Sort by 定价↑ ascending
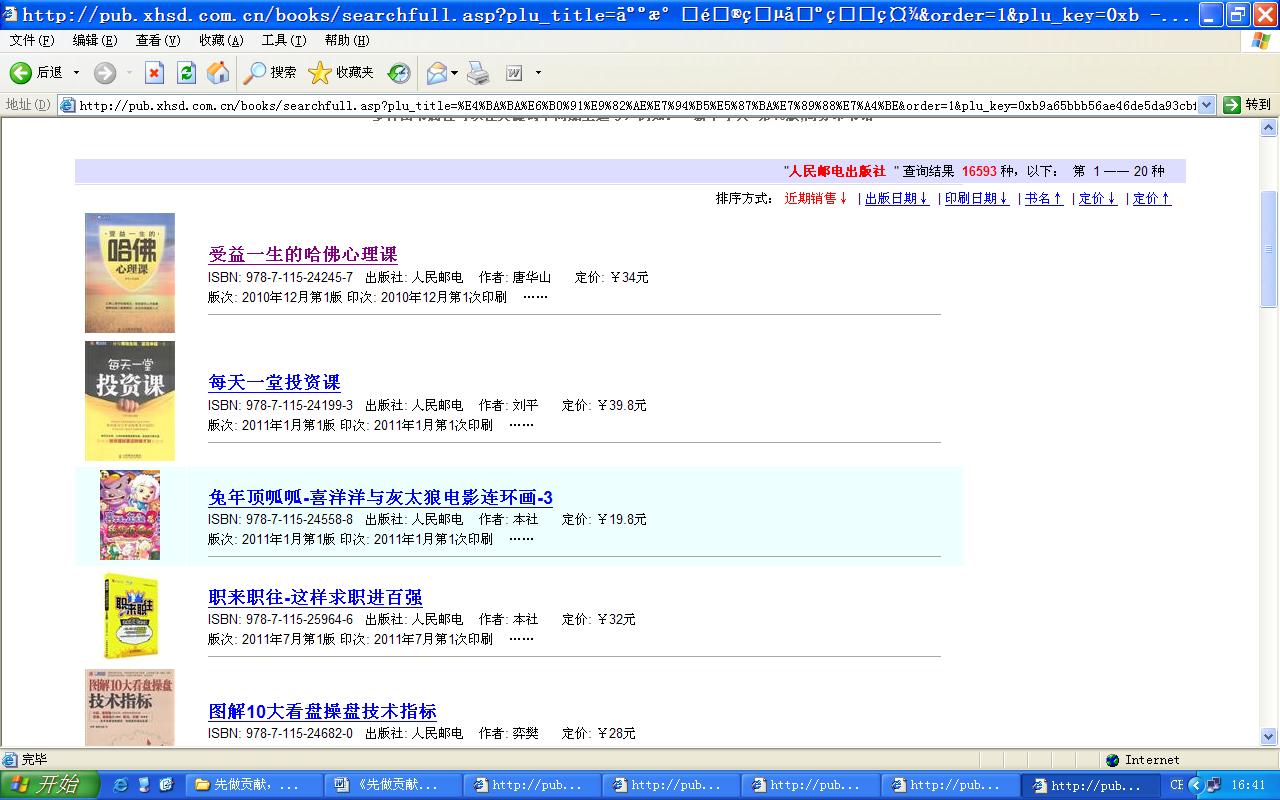Viewport: 1280px width, 800px height. click(x=1152, y=199)
